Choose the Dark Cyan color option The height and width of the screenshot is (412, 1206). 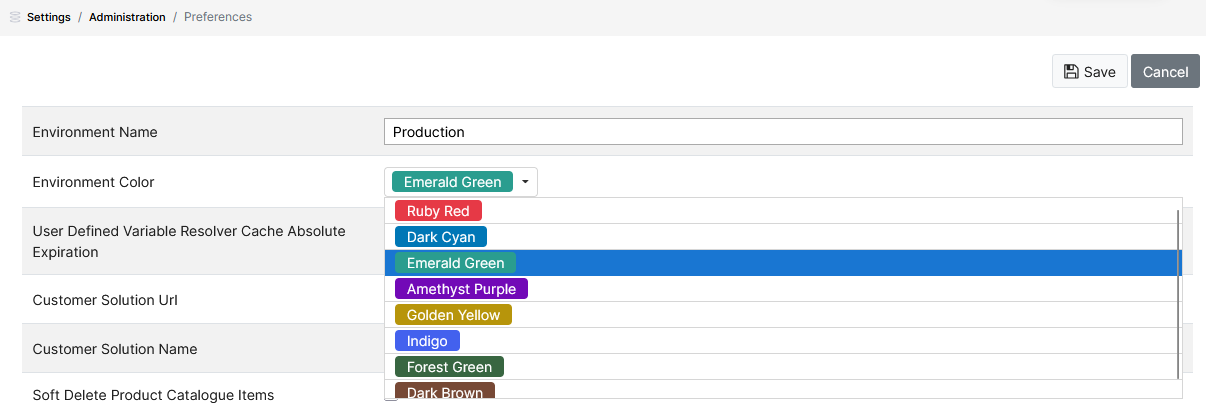pyautogui.click(x=441, y=237)
